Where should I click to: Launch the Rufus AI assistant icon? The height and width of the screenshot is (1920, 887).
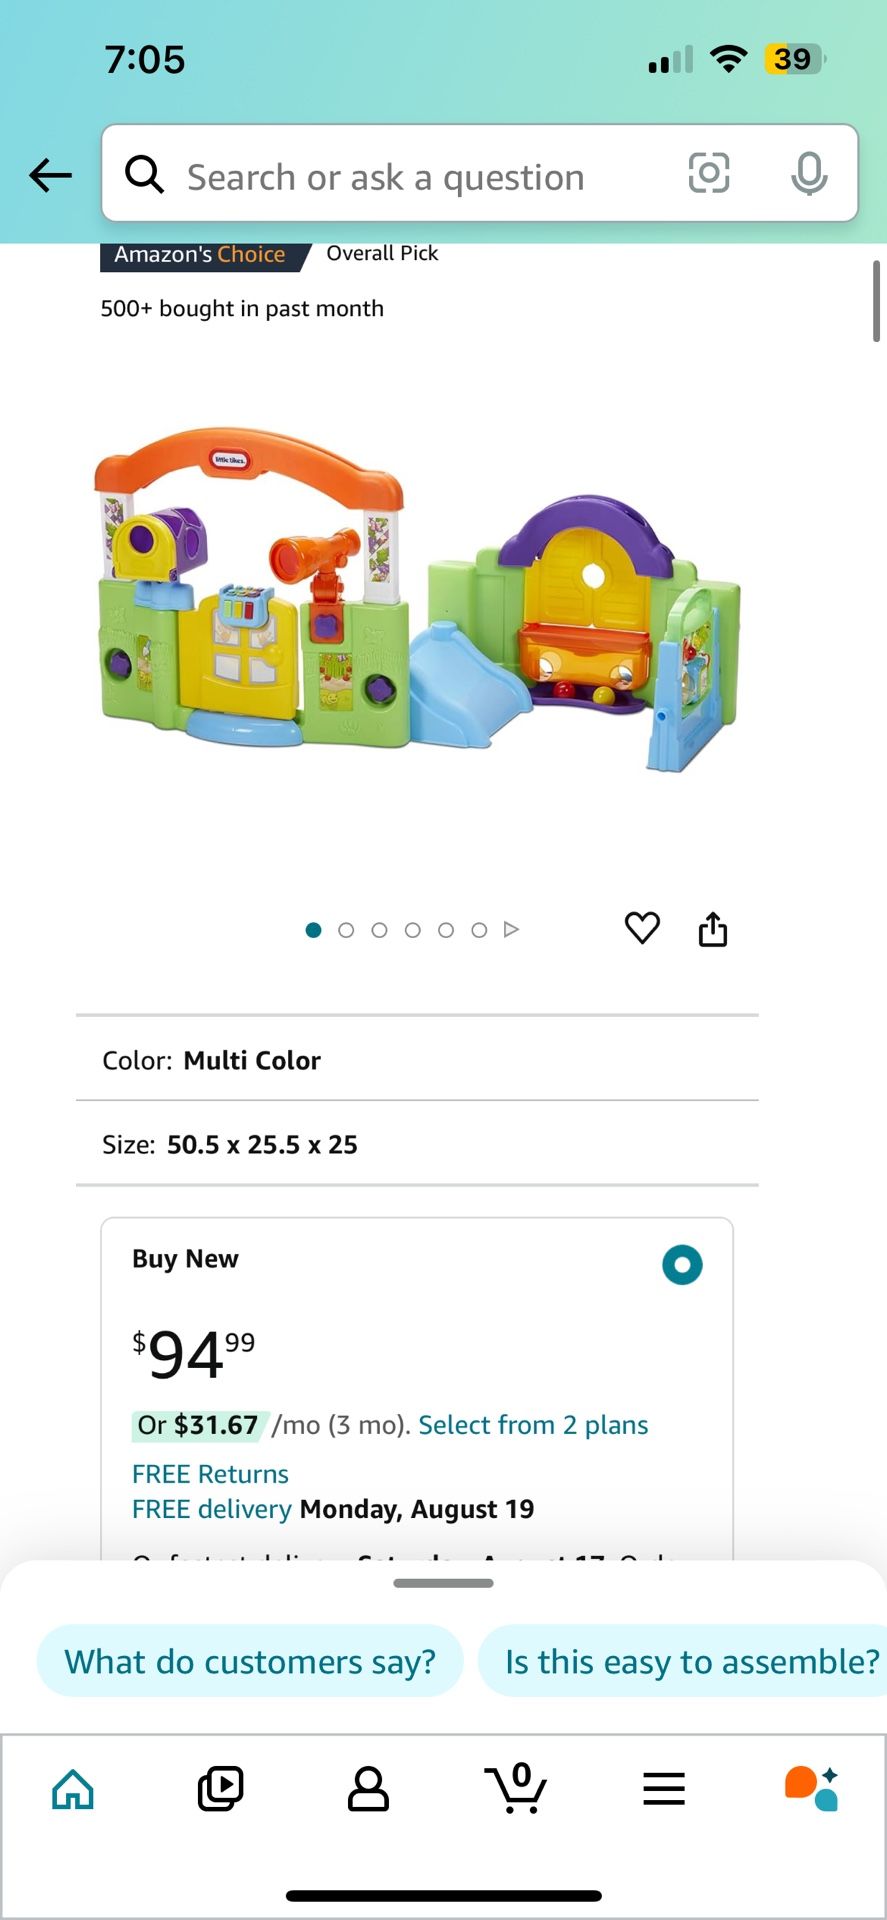[x=811, y=1789]
